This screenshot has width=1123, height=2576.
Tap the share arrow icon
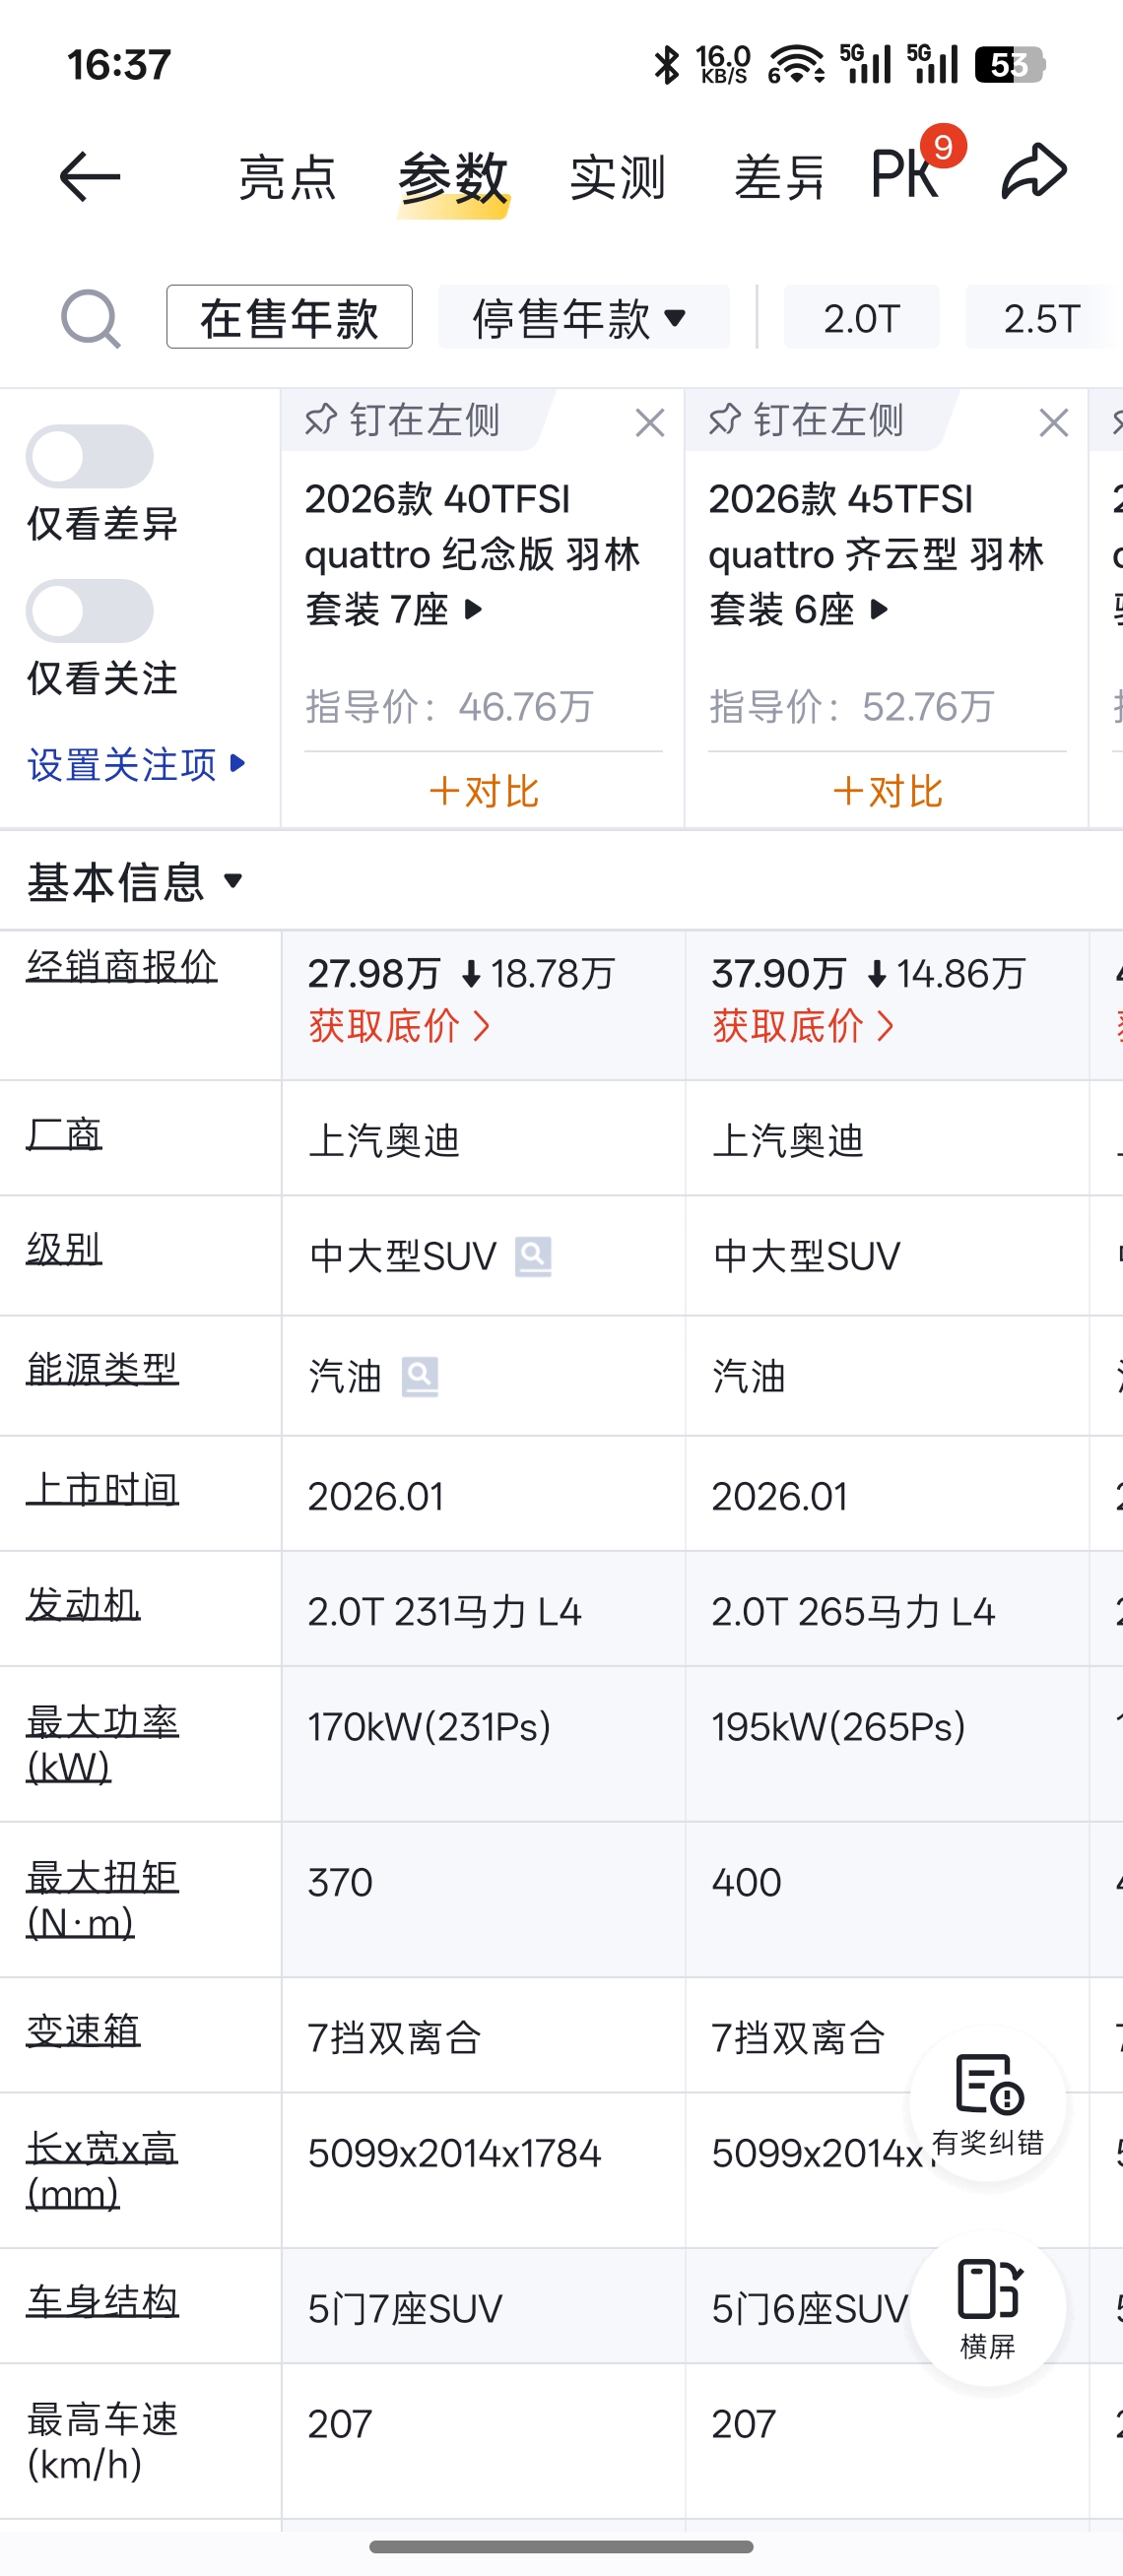pos(1035,172)
